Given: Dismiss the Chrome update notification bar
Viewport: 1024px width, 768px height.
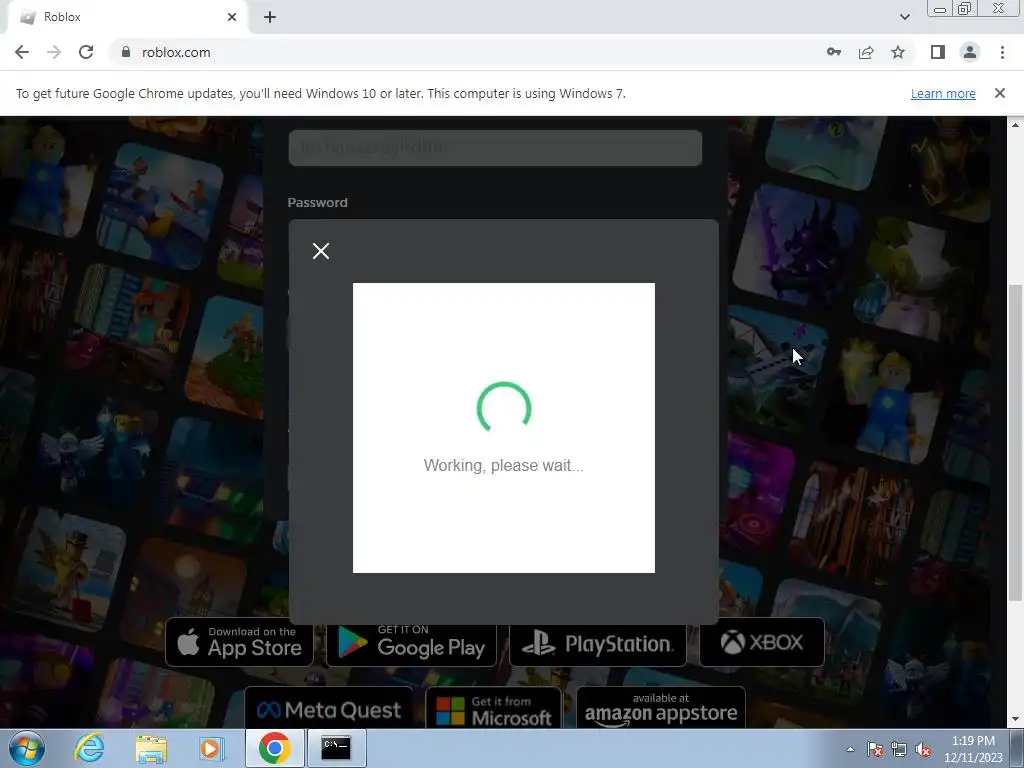Looking at the screenshot, I should point(999,93).
